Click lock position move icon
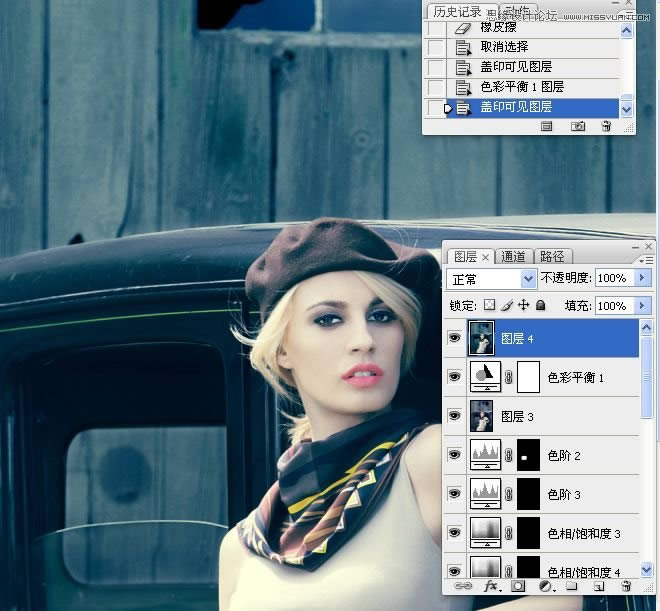Screen dimensions: 660x611 pyautogui.click(x=524, y=305)
